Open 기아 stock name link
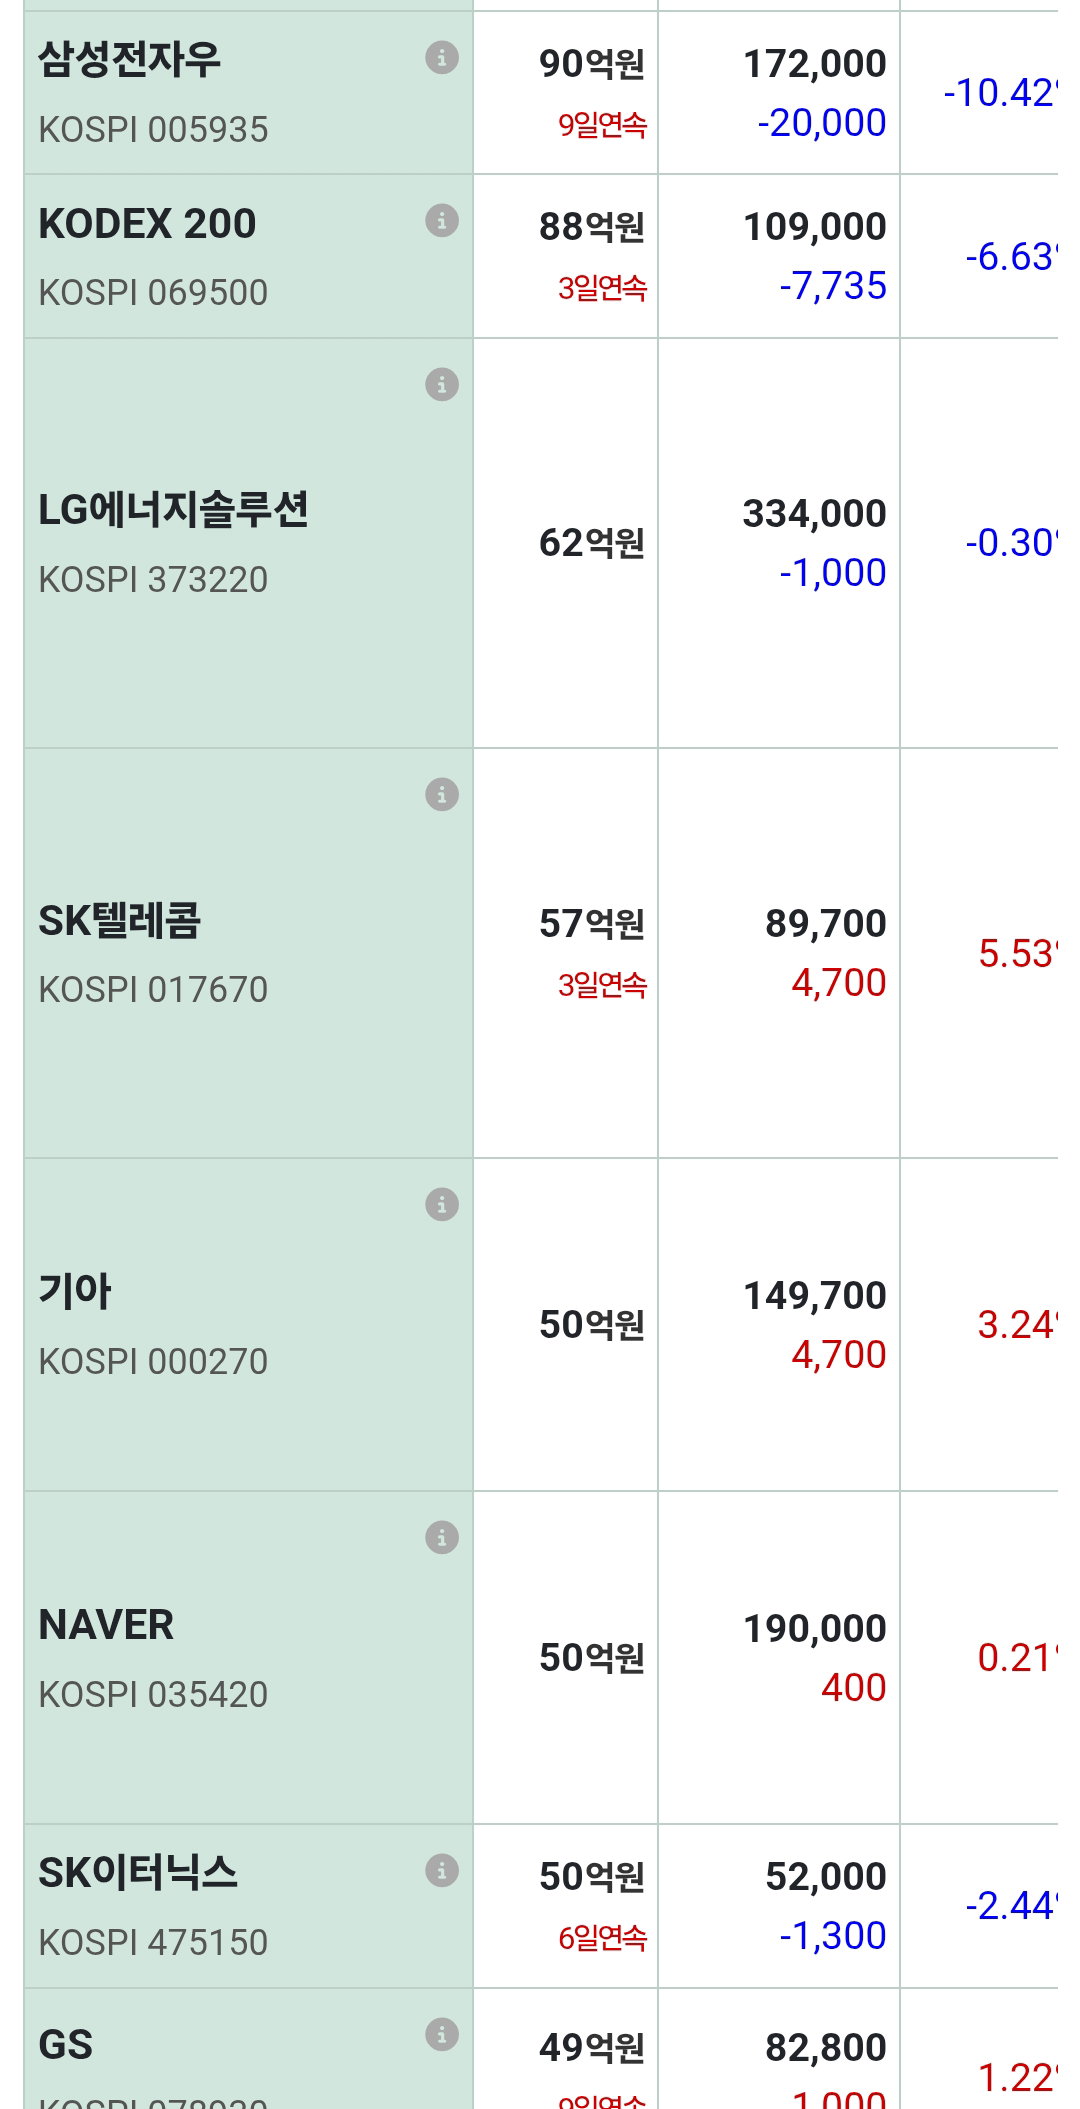The height and width of the screenshot is (2109, 1080). [x=74, y=1291]
